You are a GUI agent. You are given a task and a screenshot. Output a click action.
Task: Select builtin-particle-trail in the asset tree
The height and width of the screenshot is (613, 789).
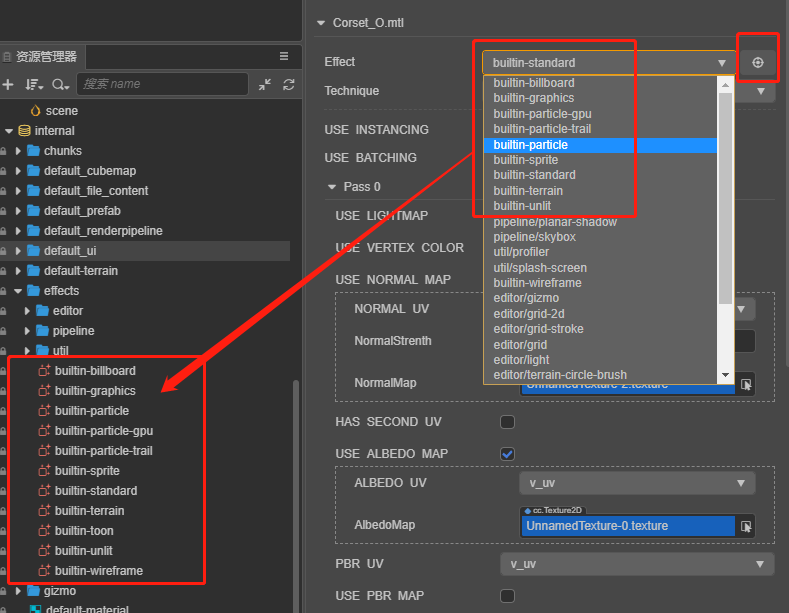pyautogui.click(x=103, y=451)
